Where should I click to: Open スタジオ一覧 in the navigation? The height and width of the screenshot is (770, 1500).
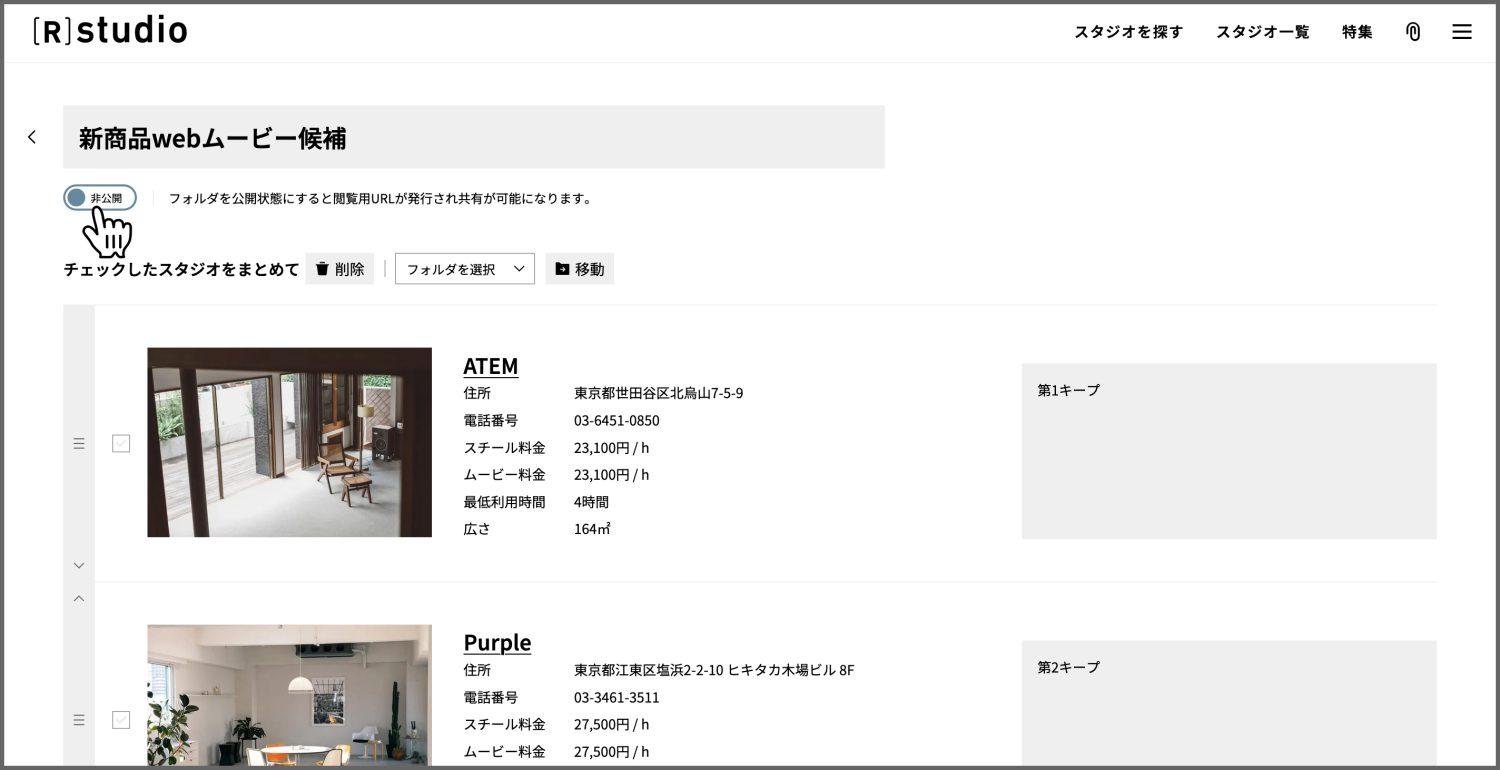click(1262, 32)
